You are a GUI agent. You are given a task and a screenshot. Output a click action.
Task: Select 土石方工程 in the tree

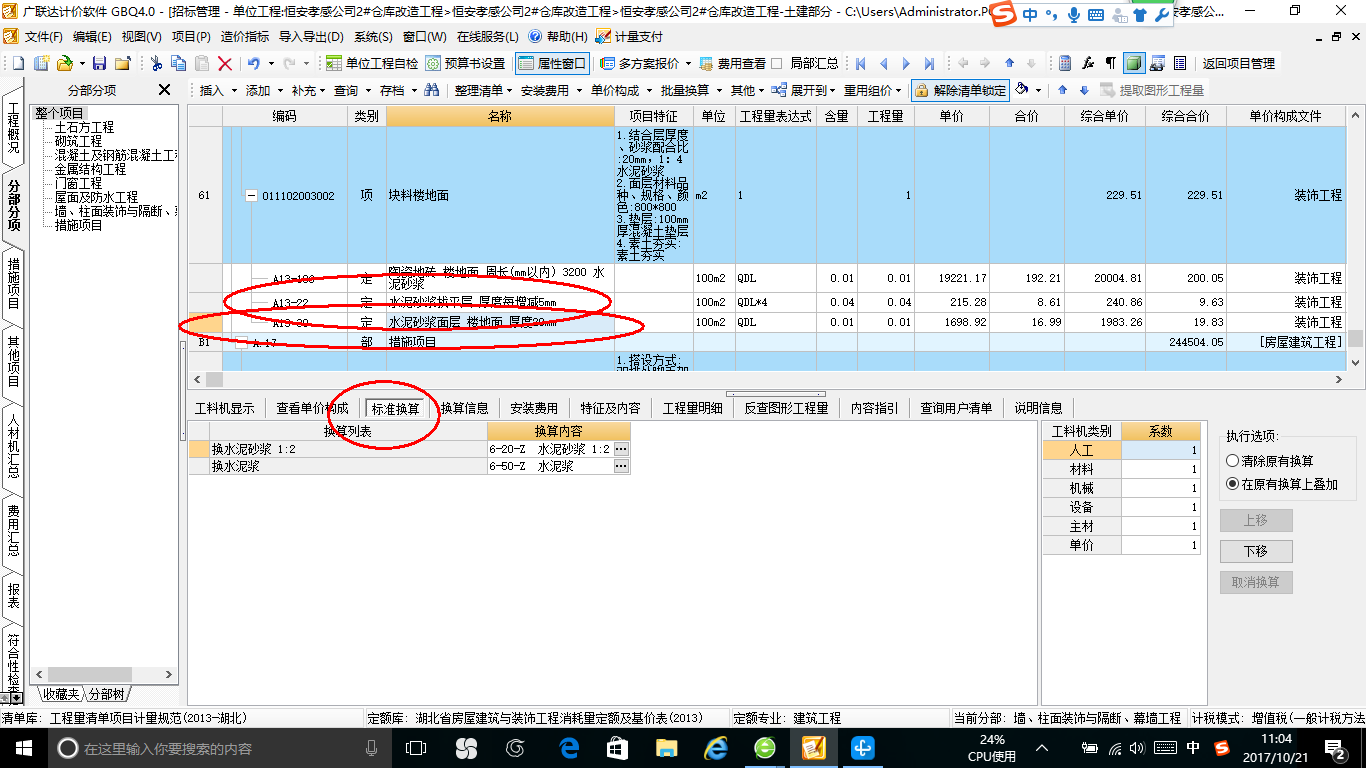click(x=84, y=127)
